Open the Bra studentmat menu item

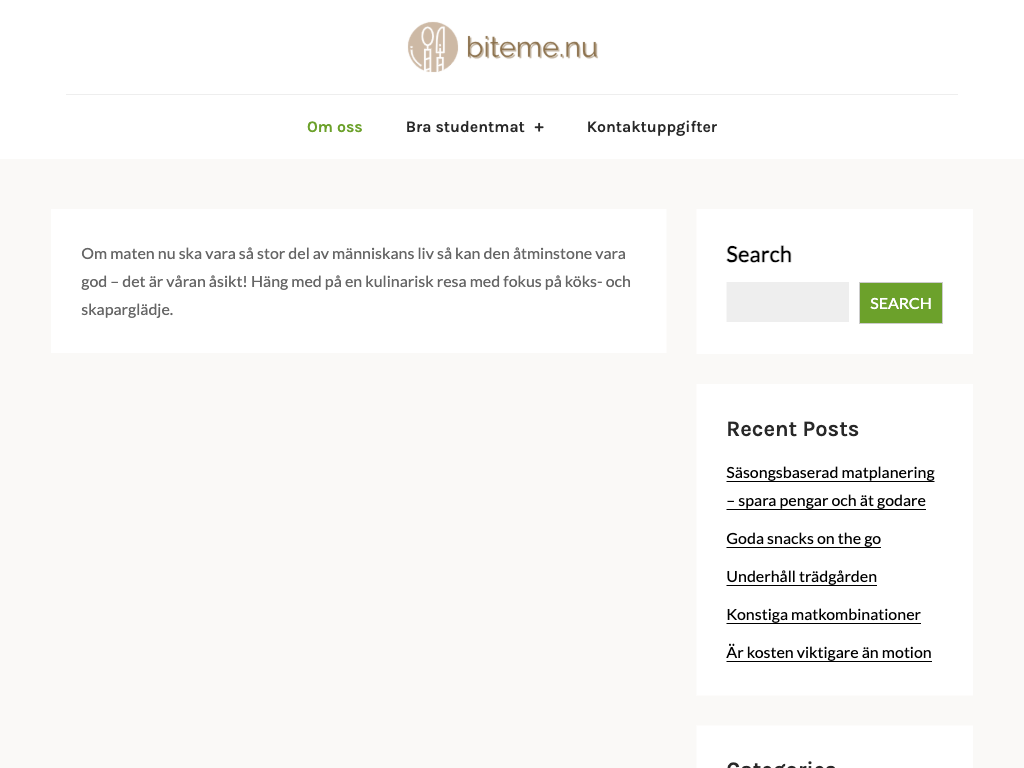[465, 127]
